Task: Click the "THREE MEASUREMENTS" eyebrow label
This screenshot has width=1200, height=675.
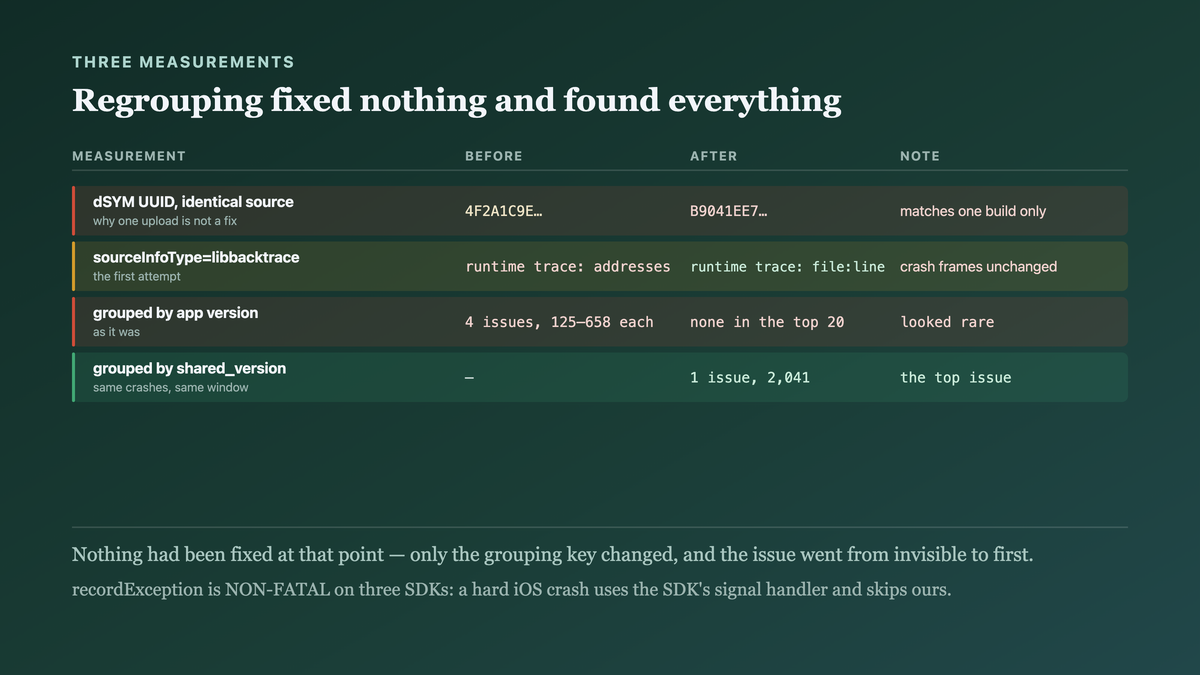Action: [x=183, y=62]
